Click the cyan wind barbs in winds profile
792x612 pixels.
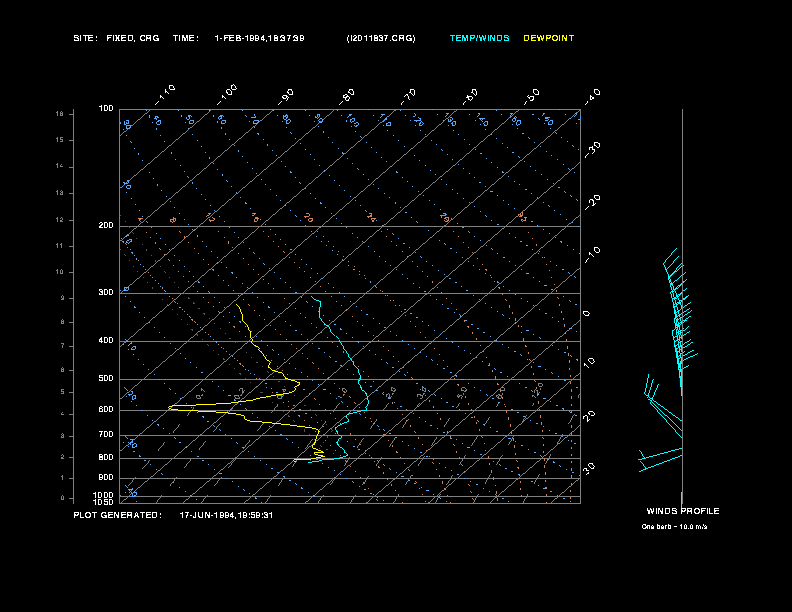[679, 323]
